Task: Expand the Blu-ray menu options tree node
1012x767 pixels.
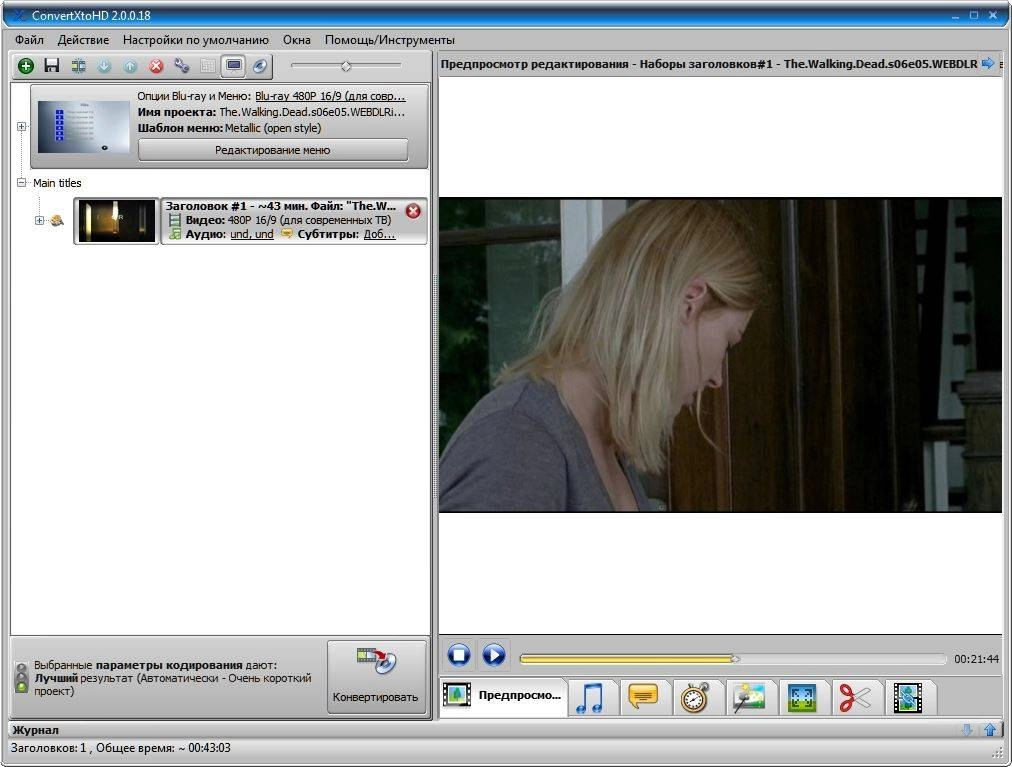Action: [x=21, y=127]
